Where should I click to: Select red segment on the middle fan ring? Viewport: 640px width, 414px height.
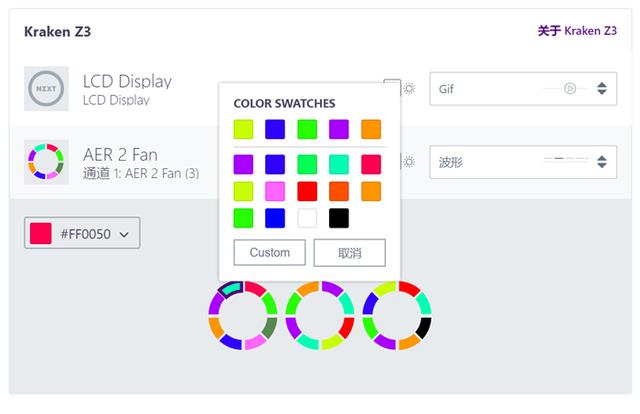click(x=347, y=327)
